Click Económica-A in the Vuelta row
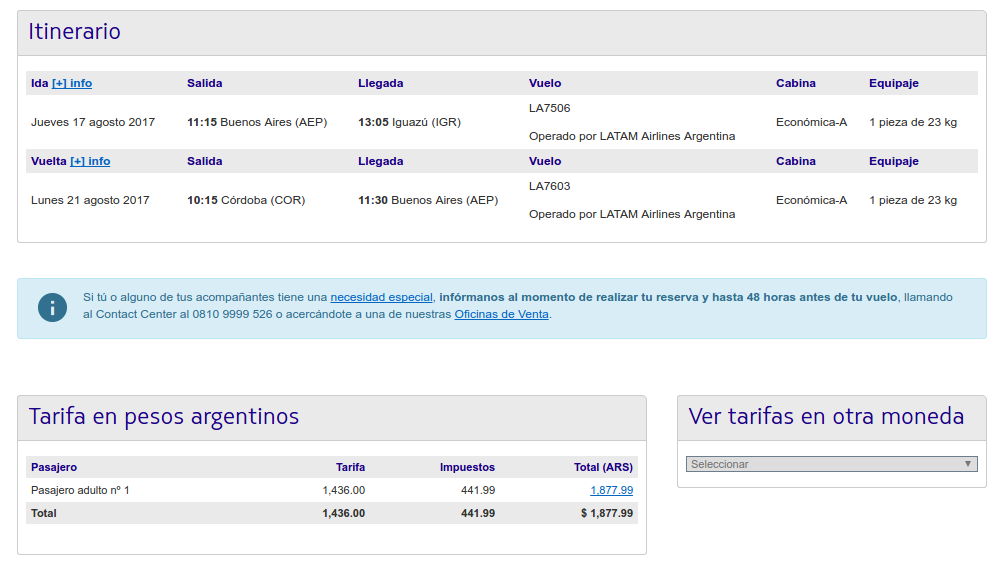Image resolution: width=995 pixels, height=567 pixels. [812, 200]
